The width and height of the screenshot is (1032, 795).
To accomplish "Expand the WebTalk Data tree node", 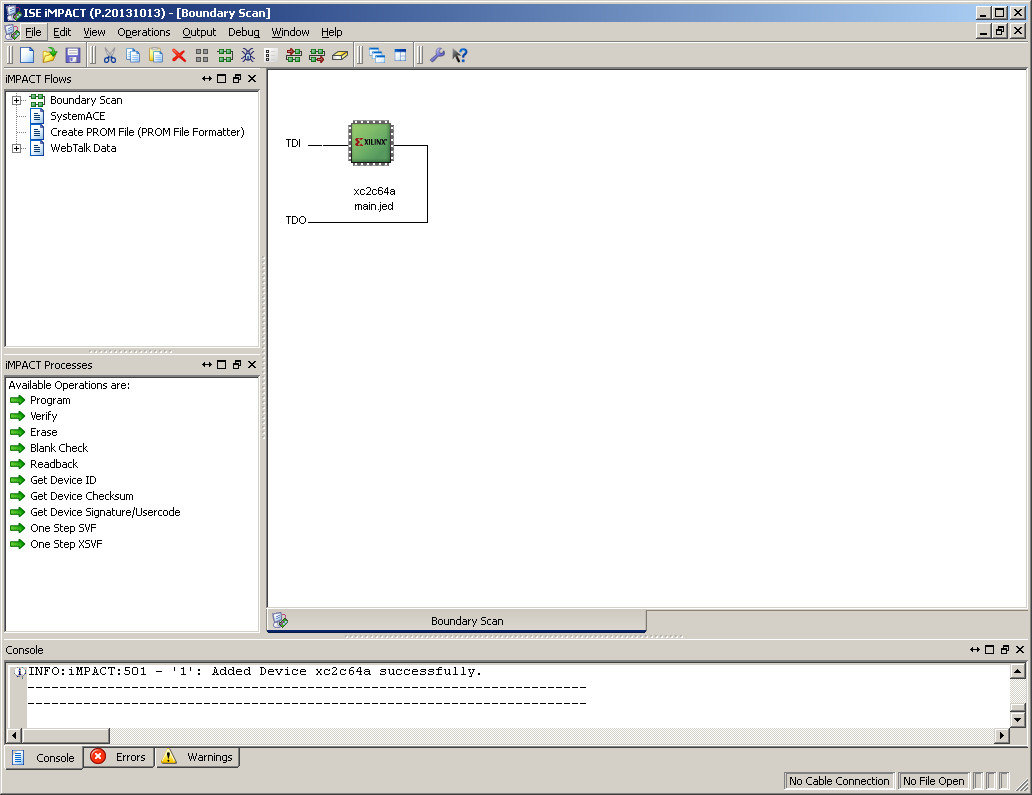I will (16, 149).
